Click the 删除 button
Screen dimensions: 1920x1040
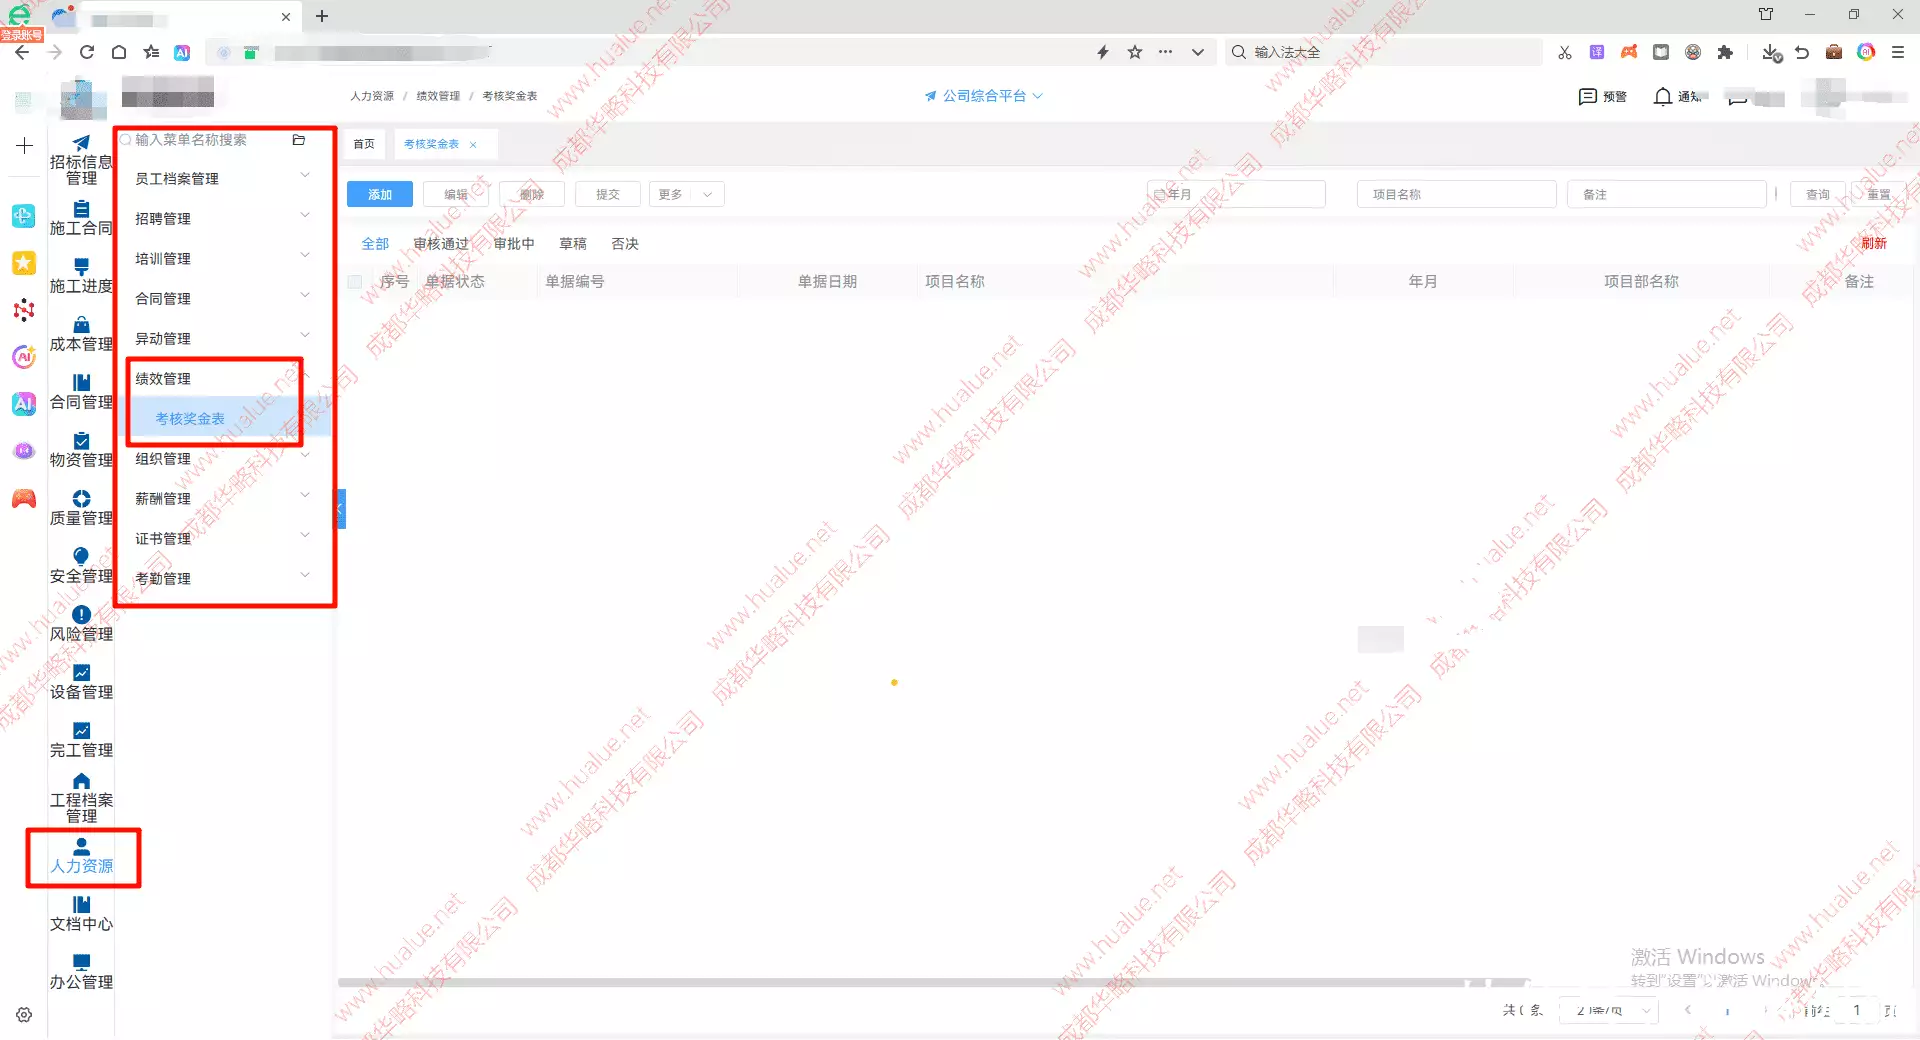pyautogui.click(x=532, y=194)
